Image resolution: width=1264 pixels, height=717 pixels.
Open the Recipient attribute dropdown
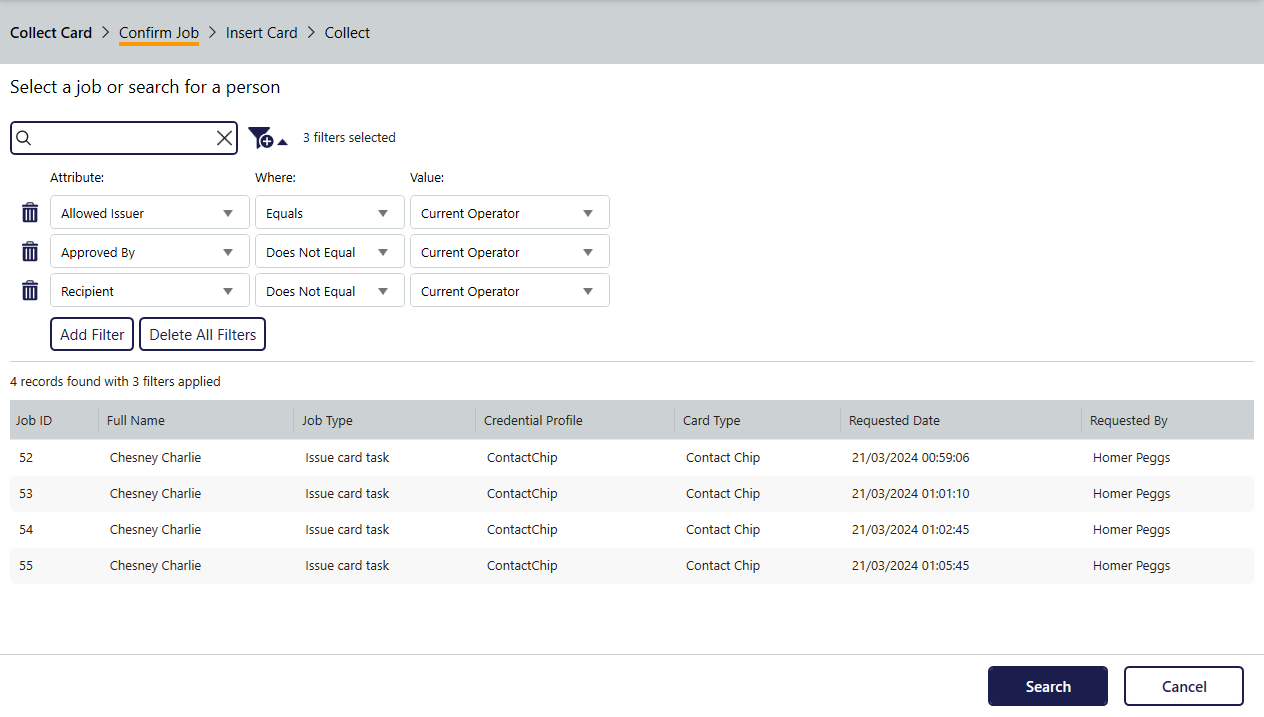click(x=150, y=291)
